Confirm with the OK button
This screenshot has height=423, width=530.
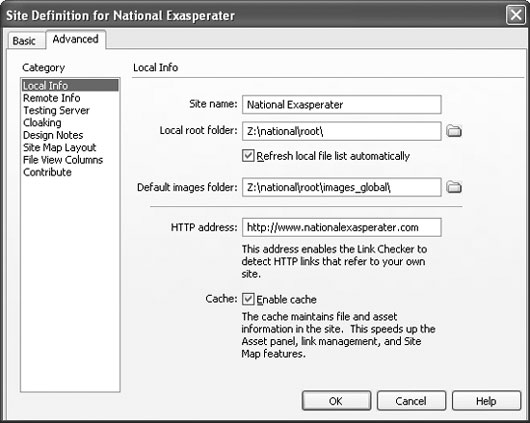[336, 401]
